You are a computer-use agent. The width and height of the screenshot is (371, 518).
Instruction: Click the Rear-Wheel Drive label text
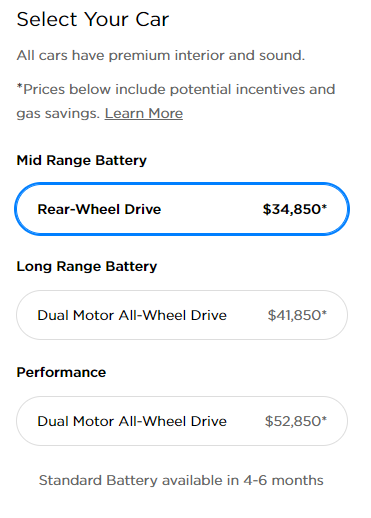pyautogui.click(x=99, y=209)
